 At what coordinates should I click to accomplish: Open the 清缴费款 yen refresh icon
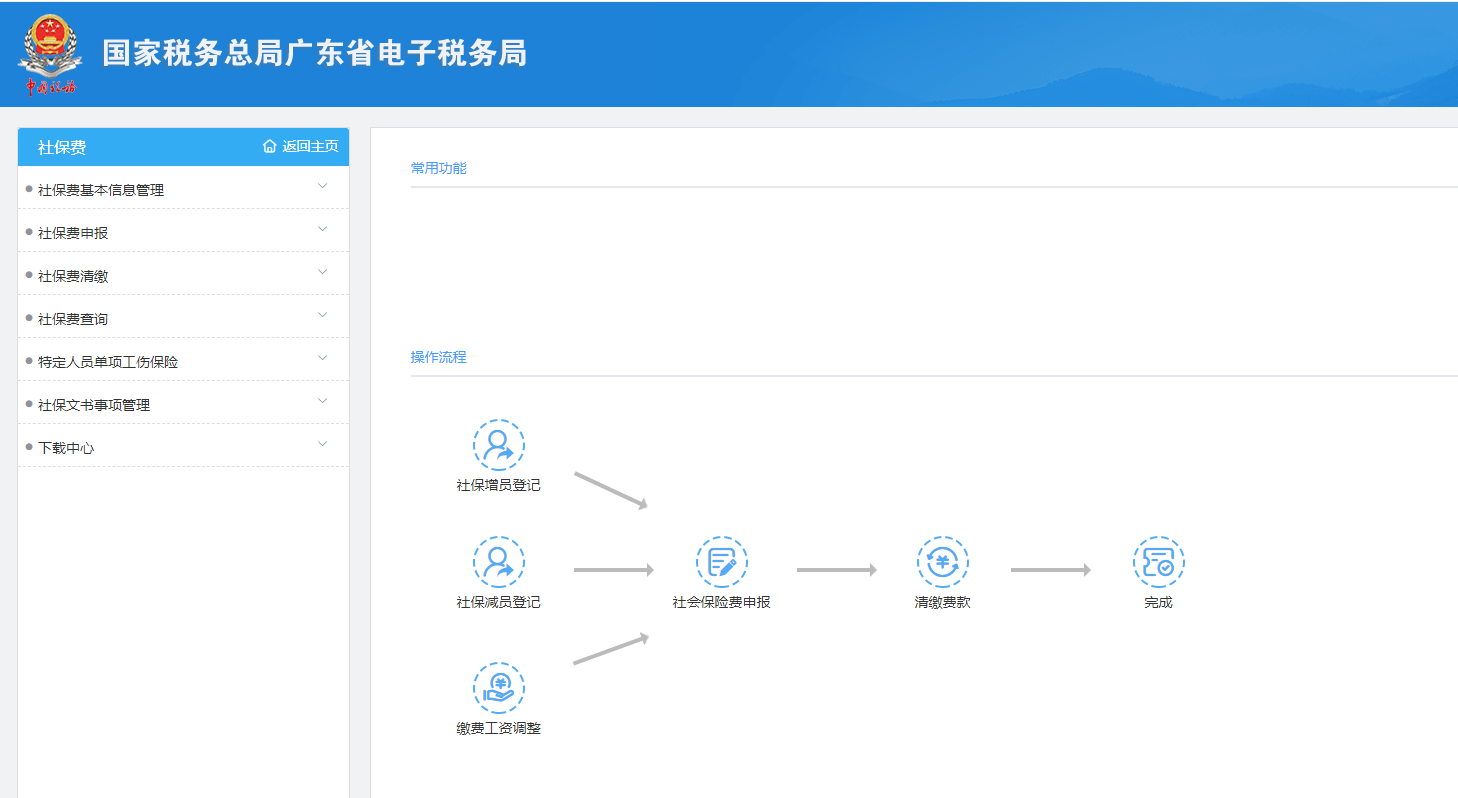(x=942, y=562)
